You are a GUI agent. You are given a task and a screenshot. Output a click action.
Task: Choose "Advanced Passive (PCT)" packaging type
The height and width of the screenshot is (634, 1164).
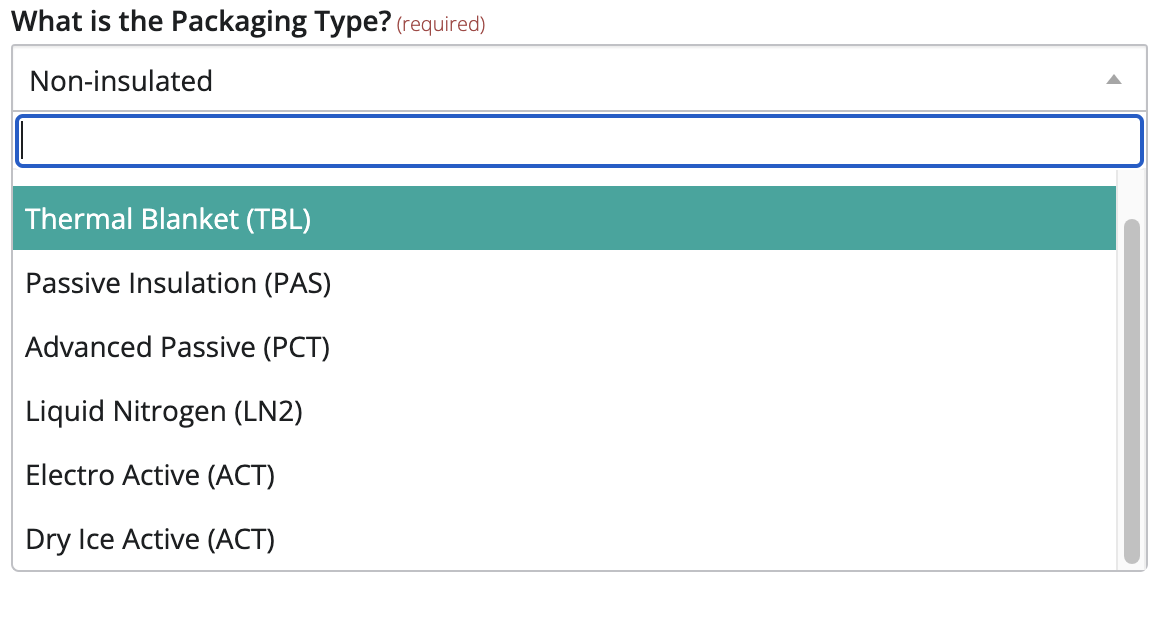pyautogui.click(x=178, y=347)
